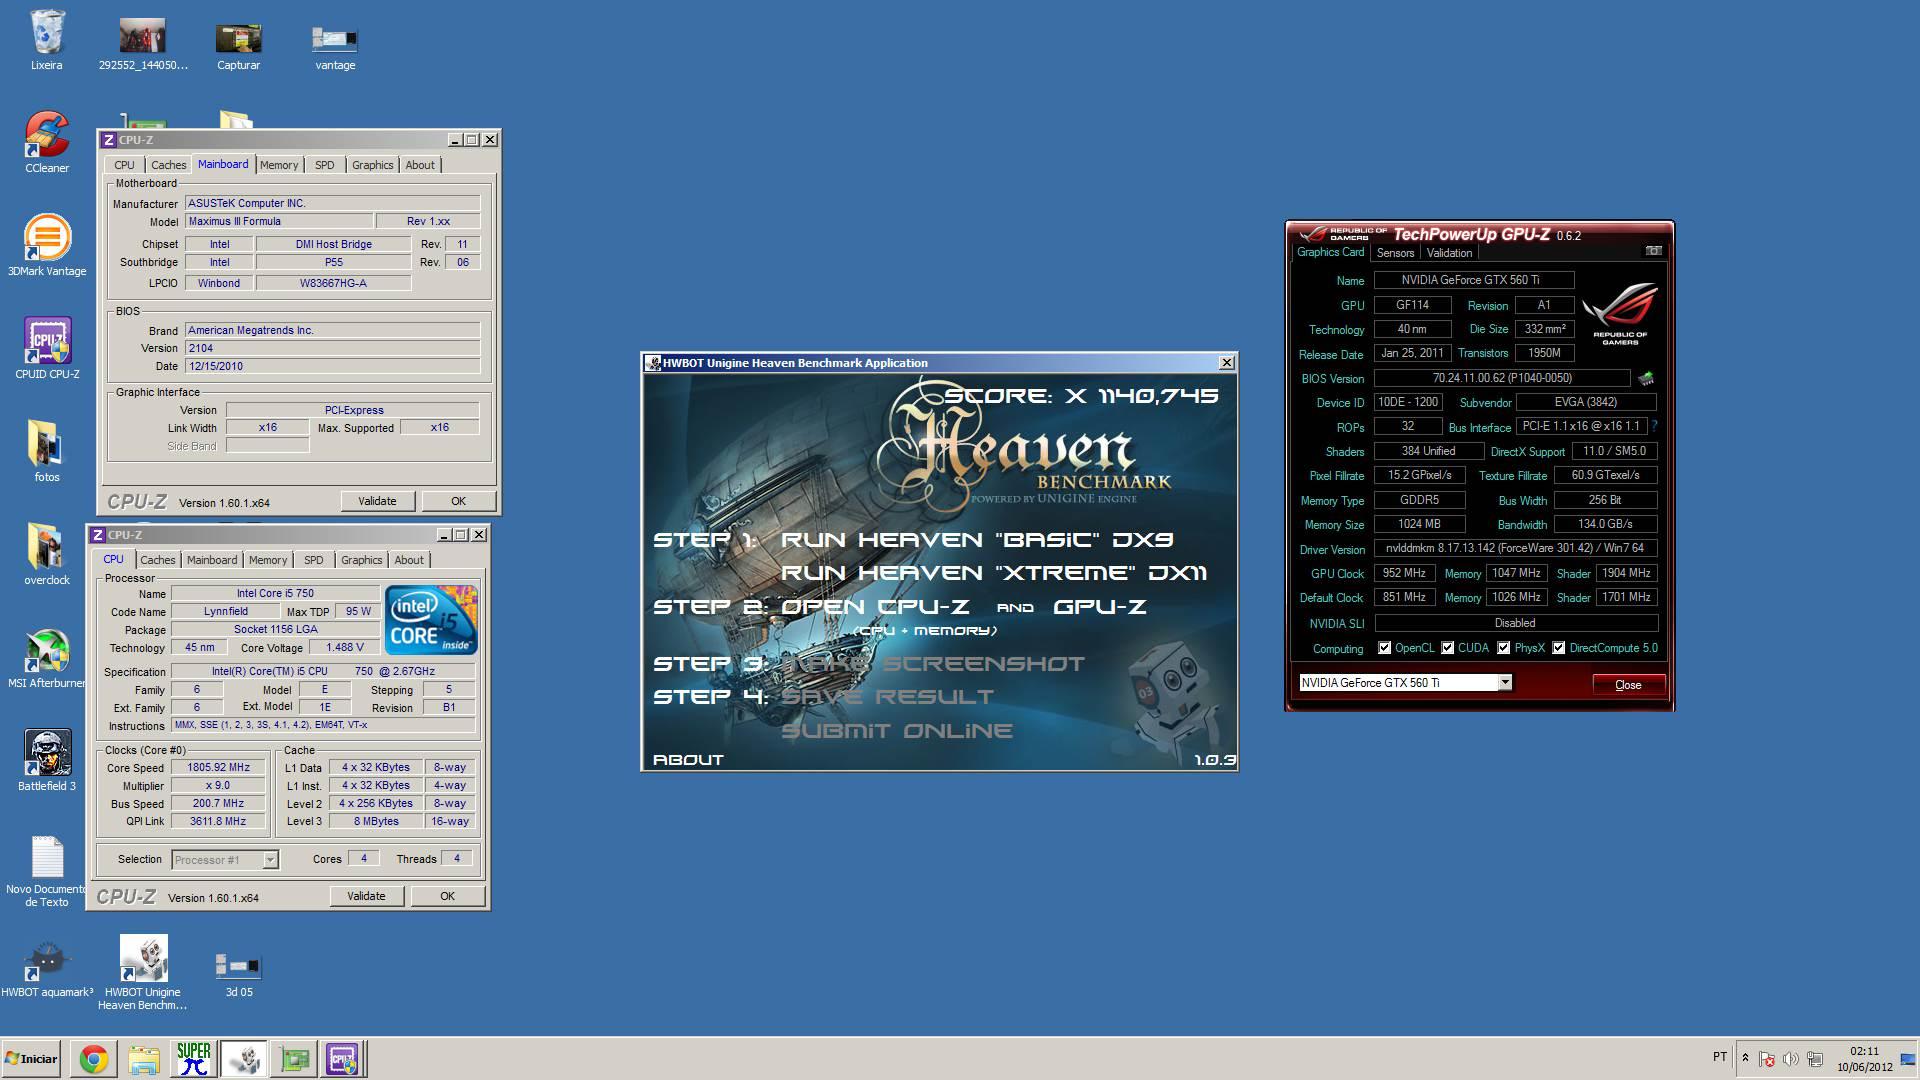This screenshot has height=1080, width=1920.
Task: Open the overclock folder
Action: coord(47,554)
